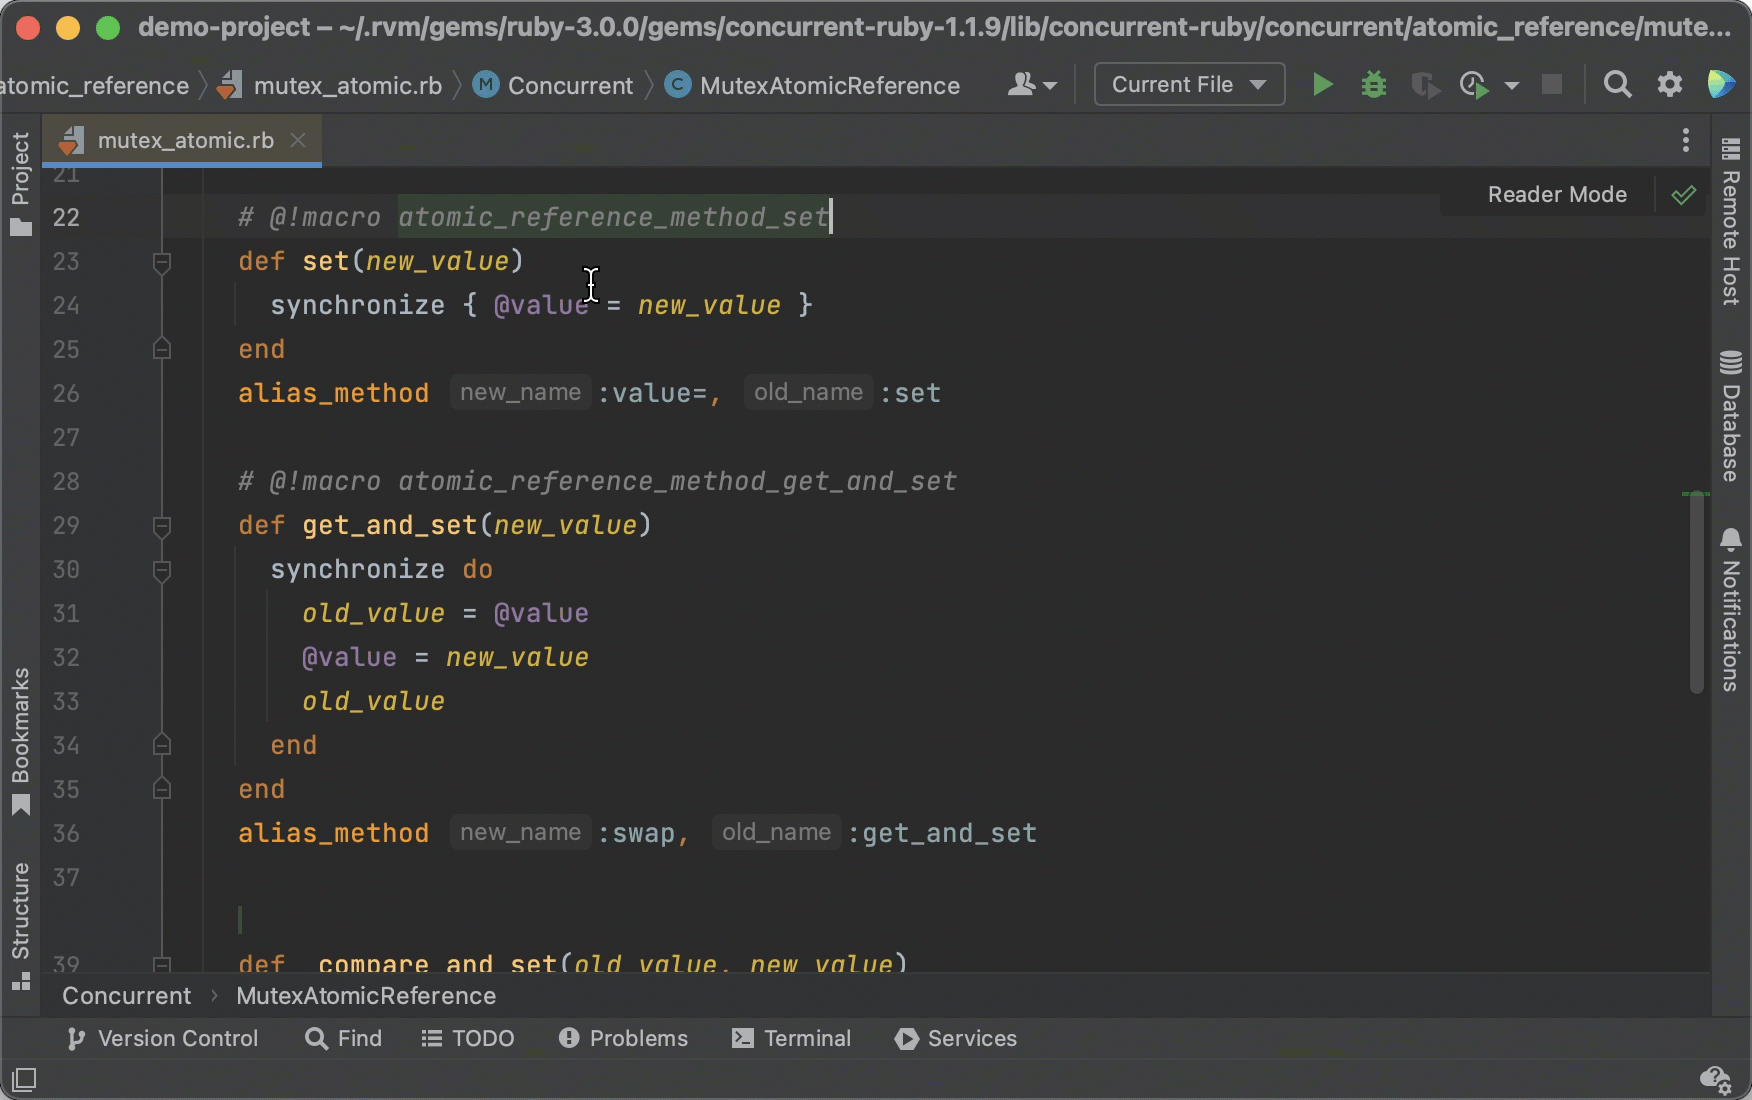The height and width of the screenshot is (1100, 1752).
Task: Open tab options three-dot menu
Action: click(1686, 140)
